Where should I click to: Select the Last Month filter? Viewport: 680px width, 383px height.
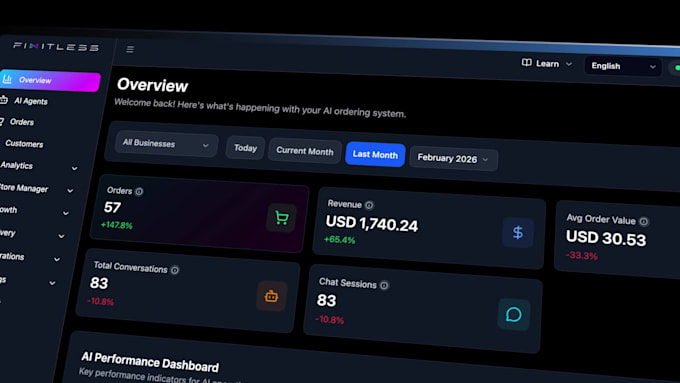(x=375, y=154)
